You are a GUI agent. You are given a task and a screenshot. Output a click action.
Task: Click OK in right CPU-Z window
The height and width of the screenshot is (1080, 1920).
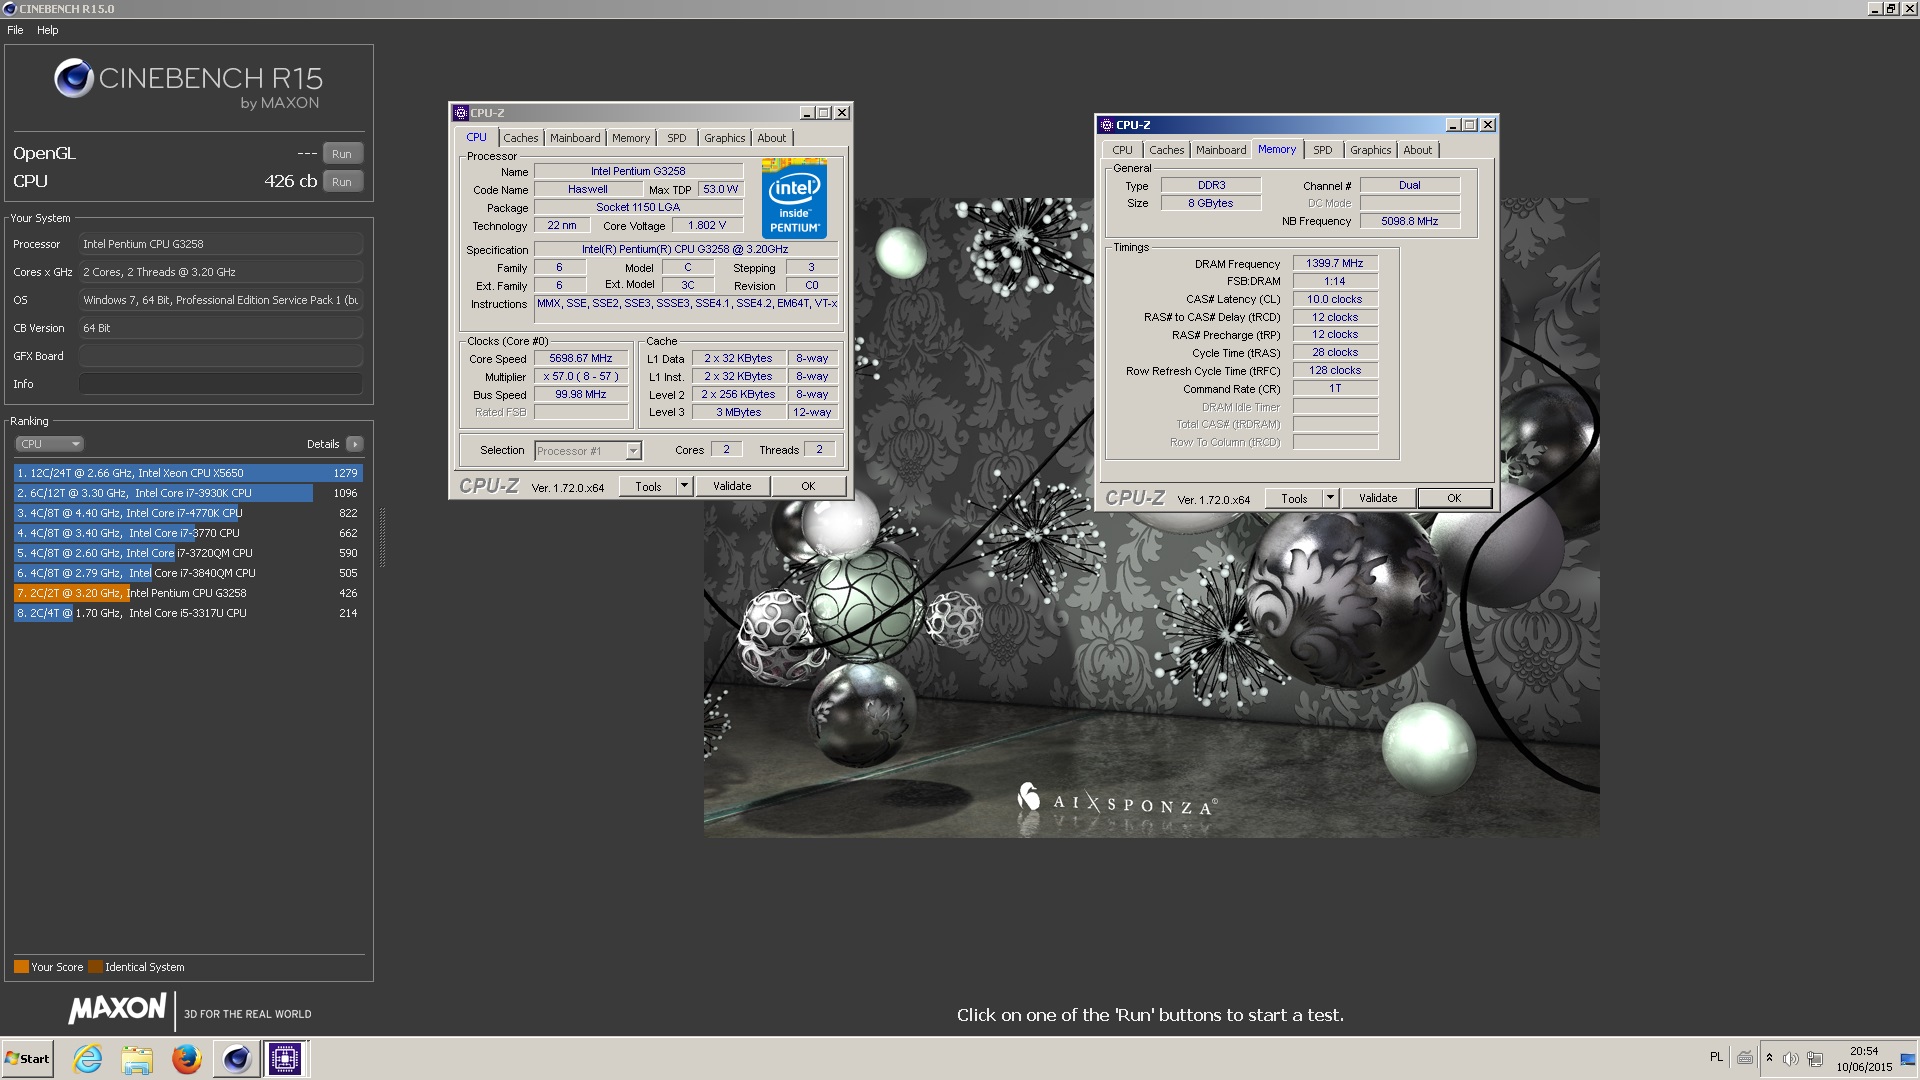pyautogui.click(x=1454, y=499)
